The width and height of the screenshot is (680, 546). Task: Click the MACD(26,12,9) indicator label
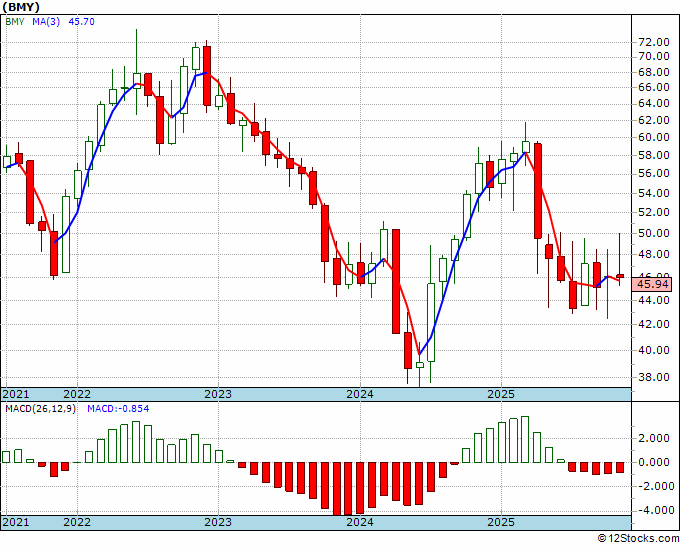(40, 409)
